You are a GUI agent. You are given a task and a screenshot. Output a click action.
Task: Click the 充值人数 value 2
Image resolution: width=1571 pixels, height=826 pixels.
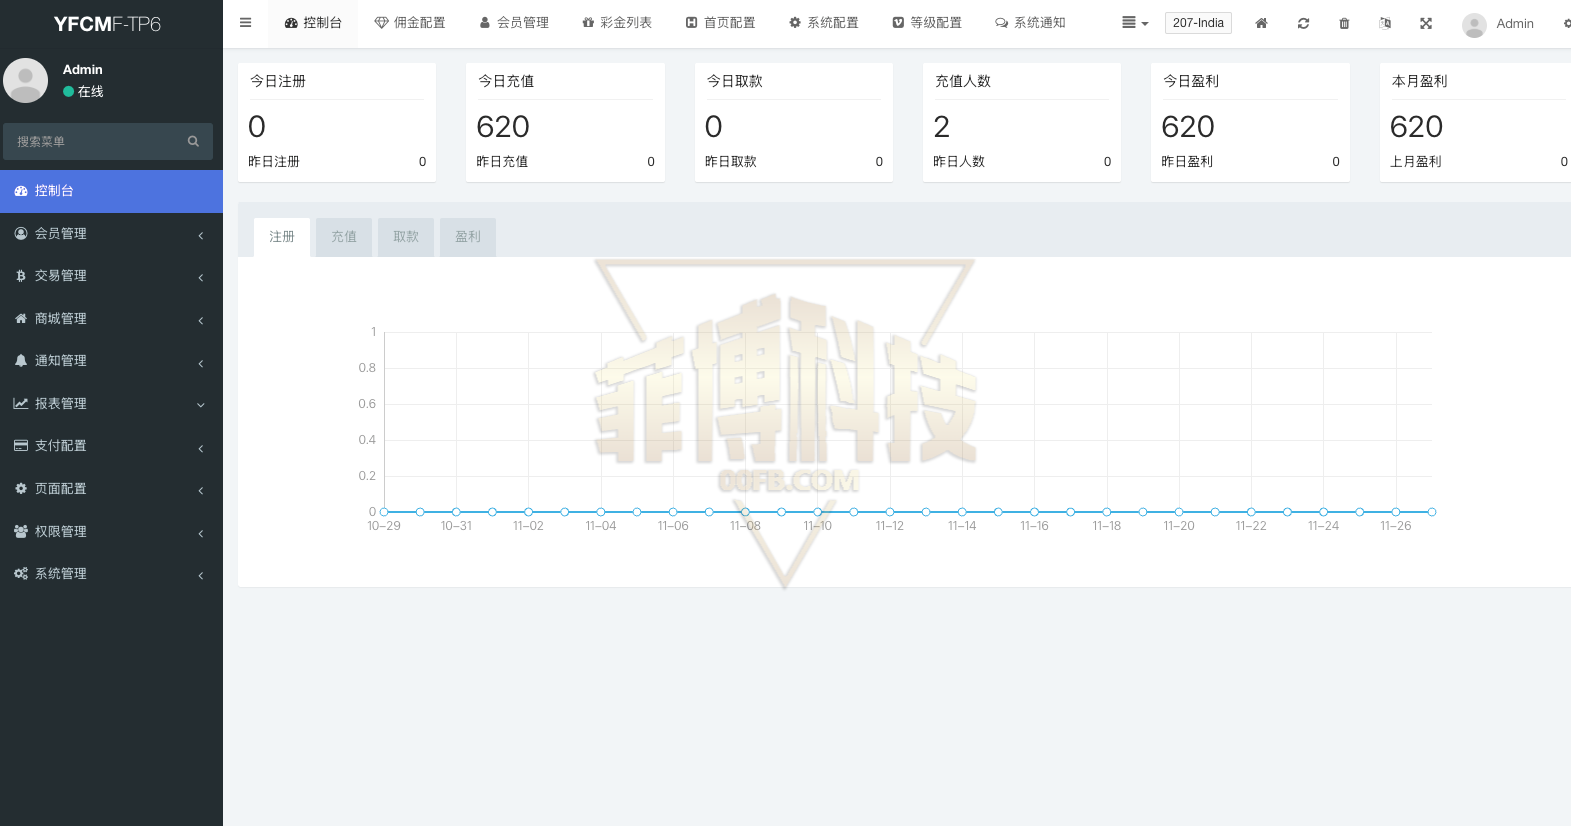942,127
